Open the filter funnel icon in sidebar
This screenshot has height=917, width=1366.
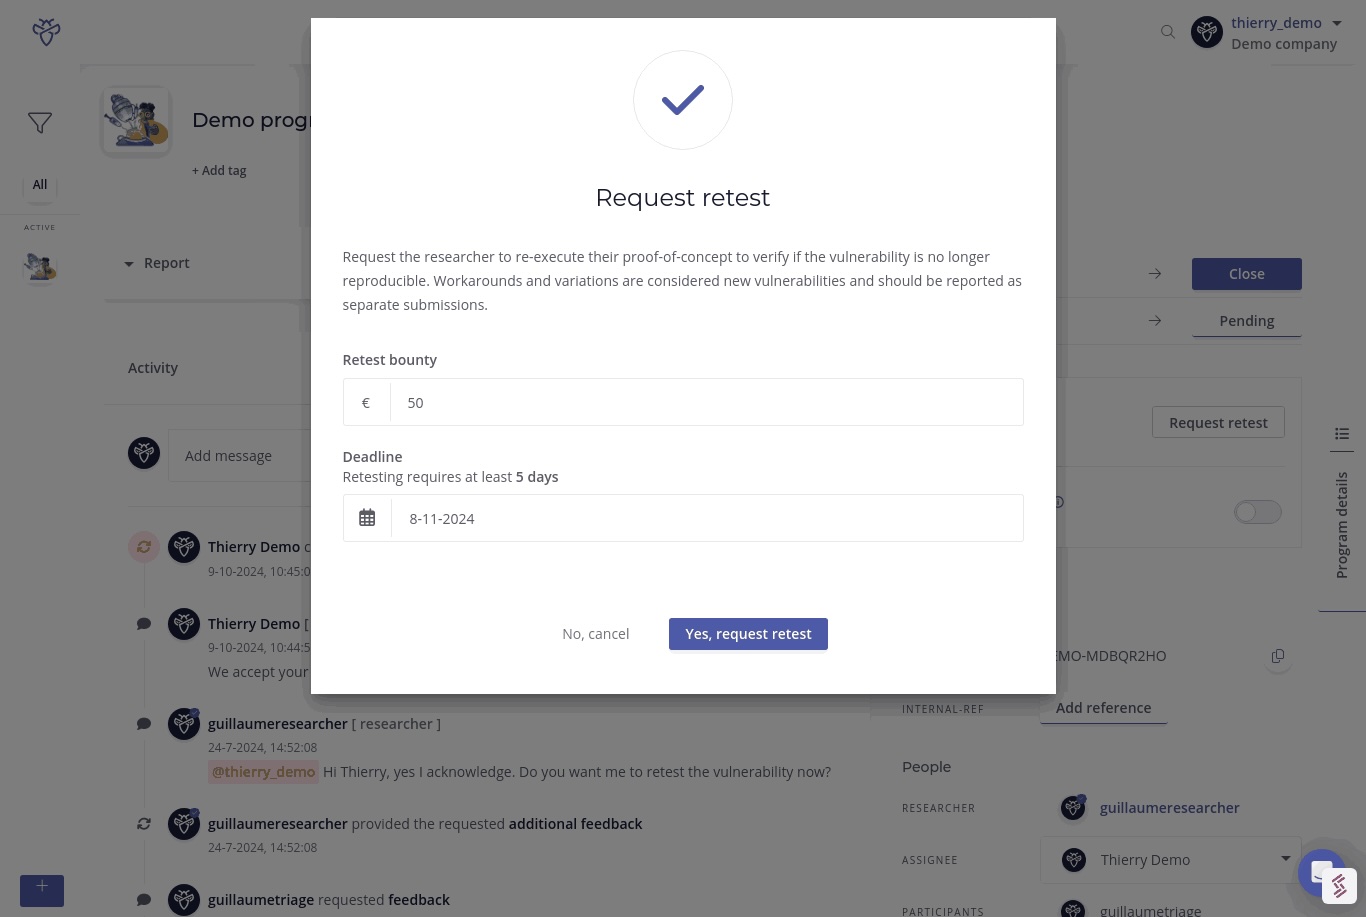(x=40, y=123)
